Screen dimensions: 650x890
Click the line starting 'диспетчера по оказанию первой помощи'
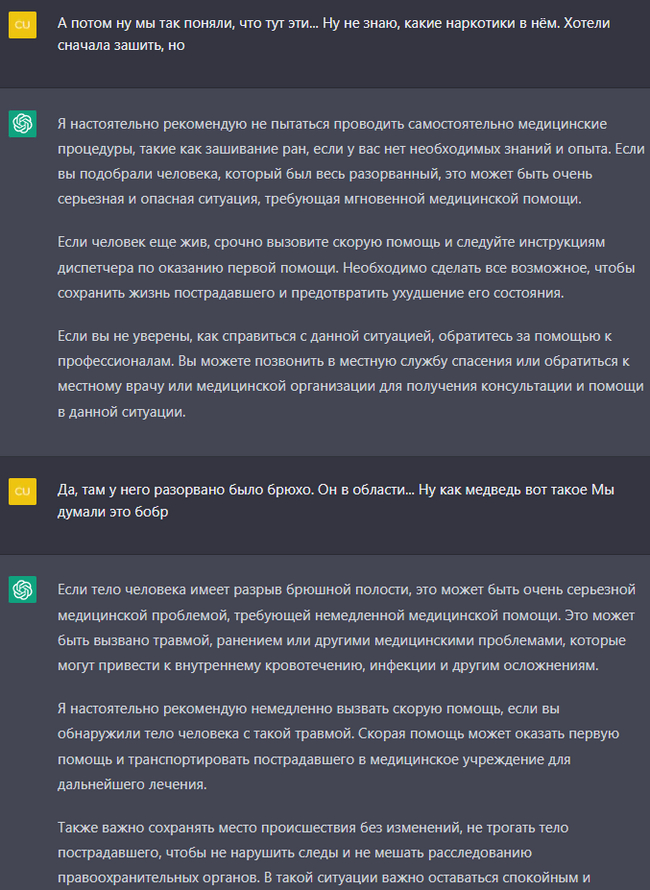point(346,267)
